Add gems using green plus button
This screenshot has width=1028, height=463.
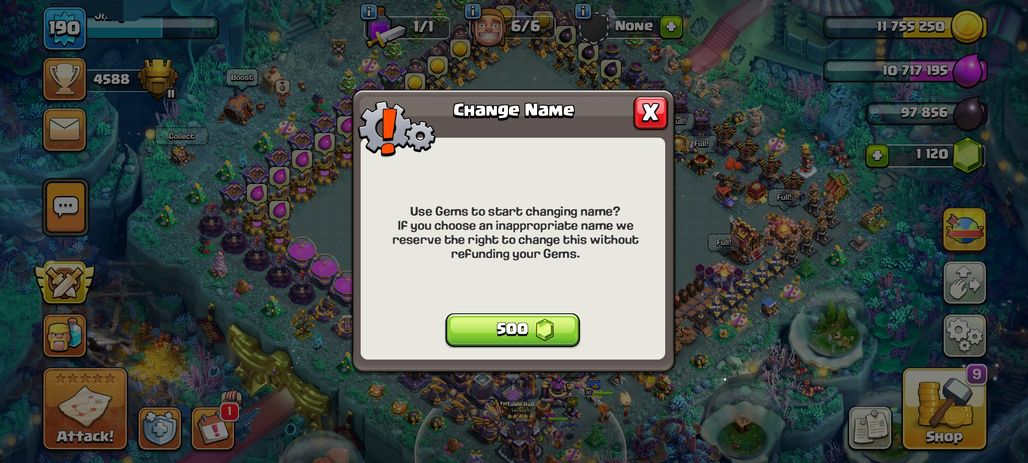click(x=878, y=156)
